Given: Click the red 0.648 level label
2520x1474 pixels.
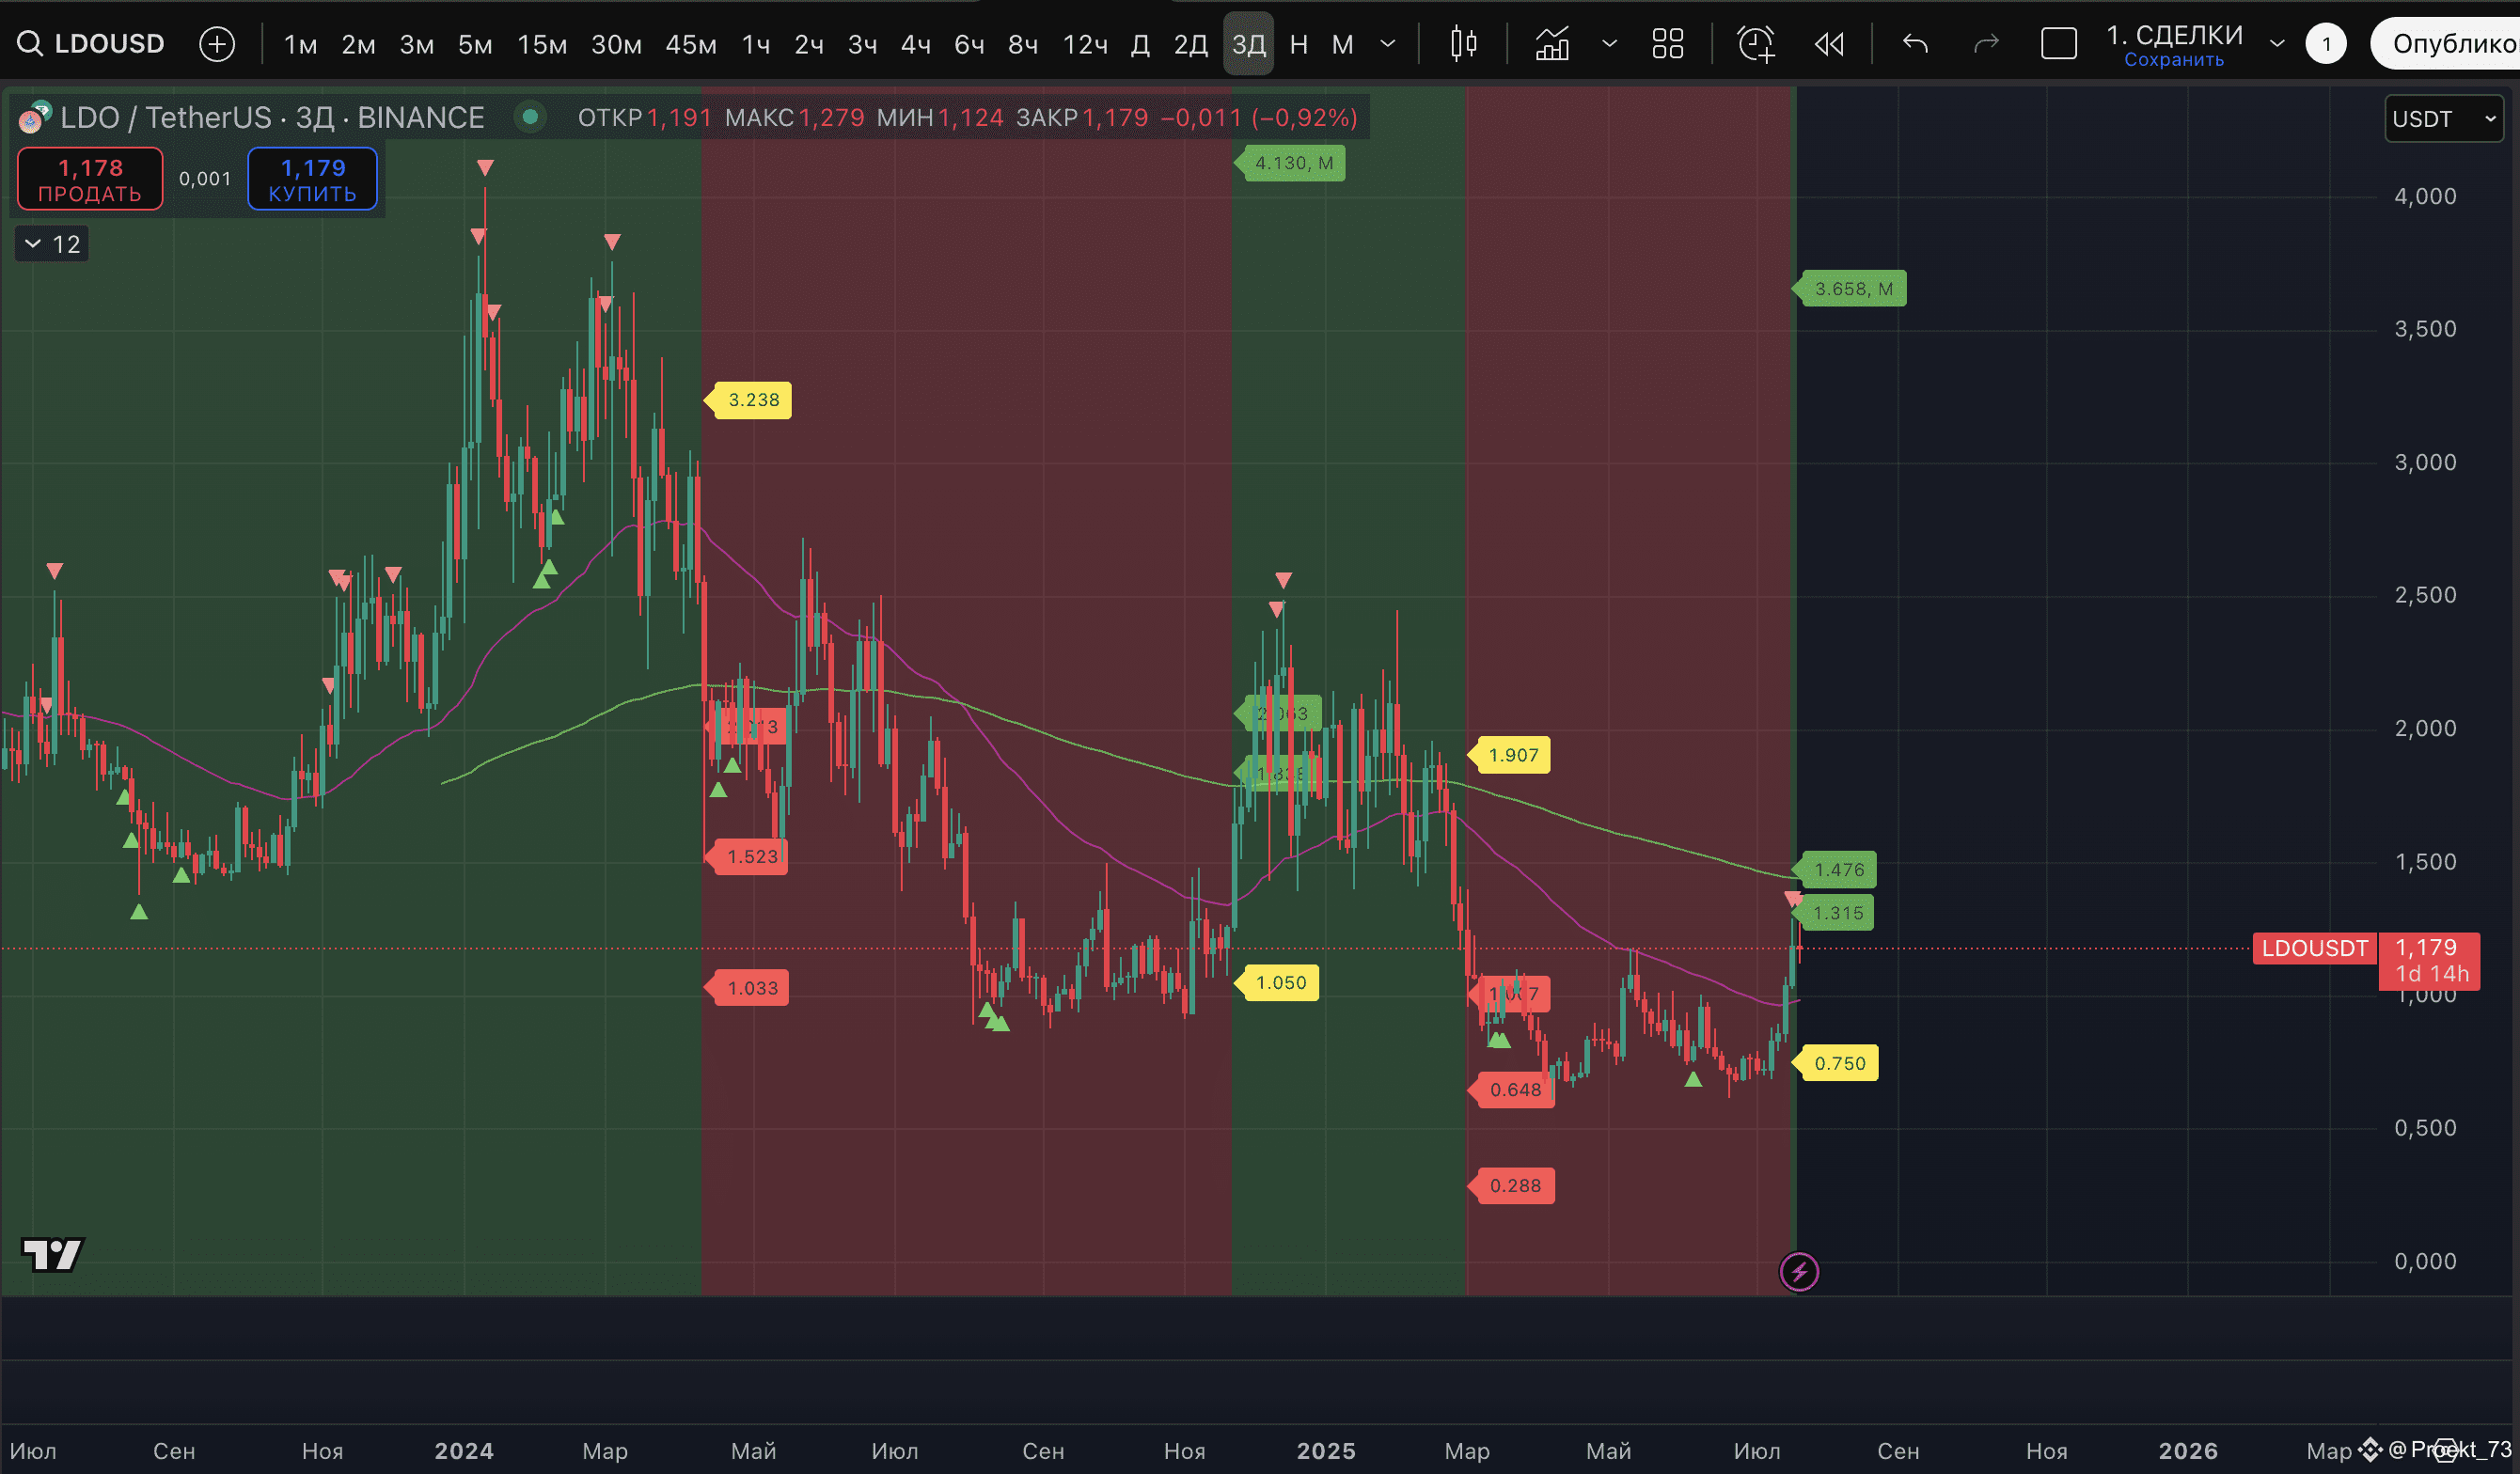Looking at the screenshot, I should point(1511,1090).
